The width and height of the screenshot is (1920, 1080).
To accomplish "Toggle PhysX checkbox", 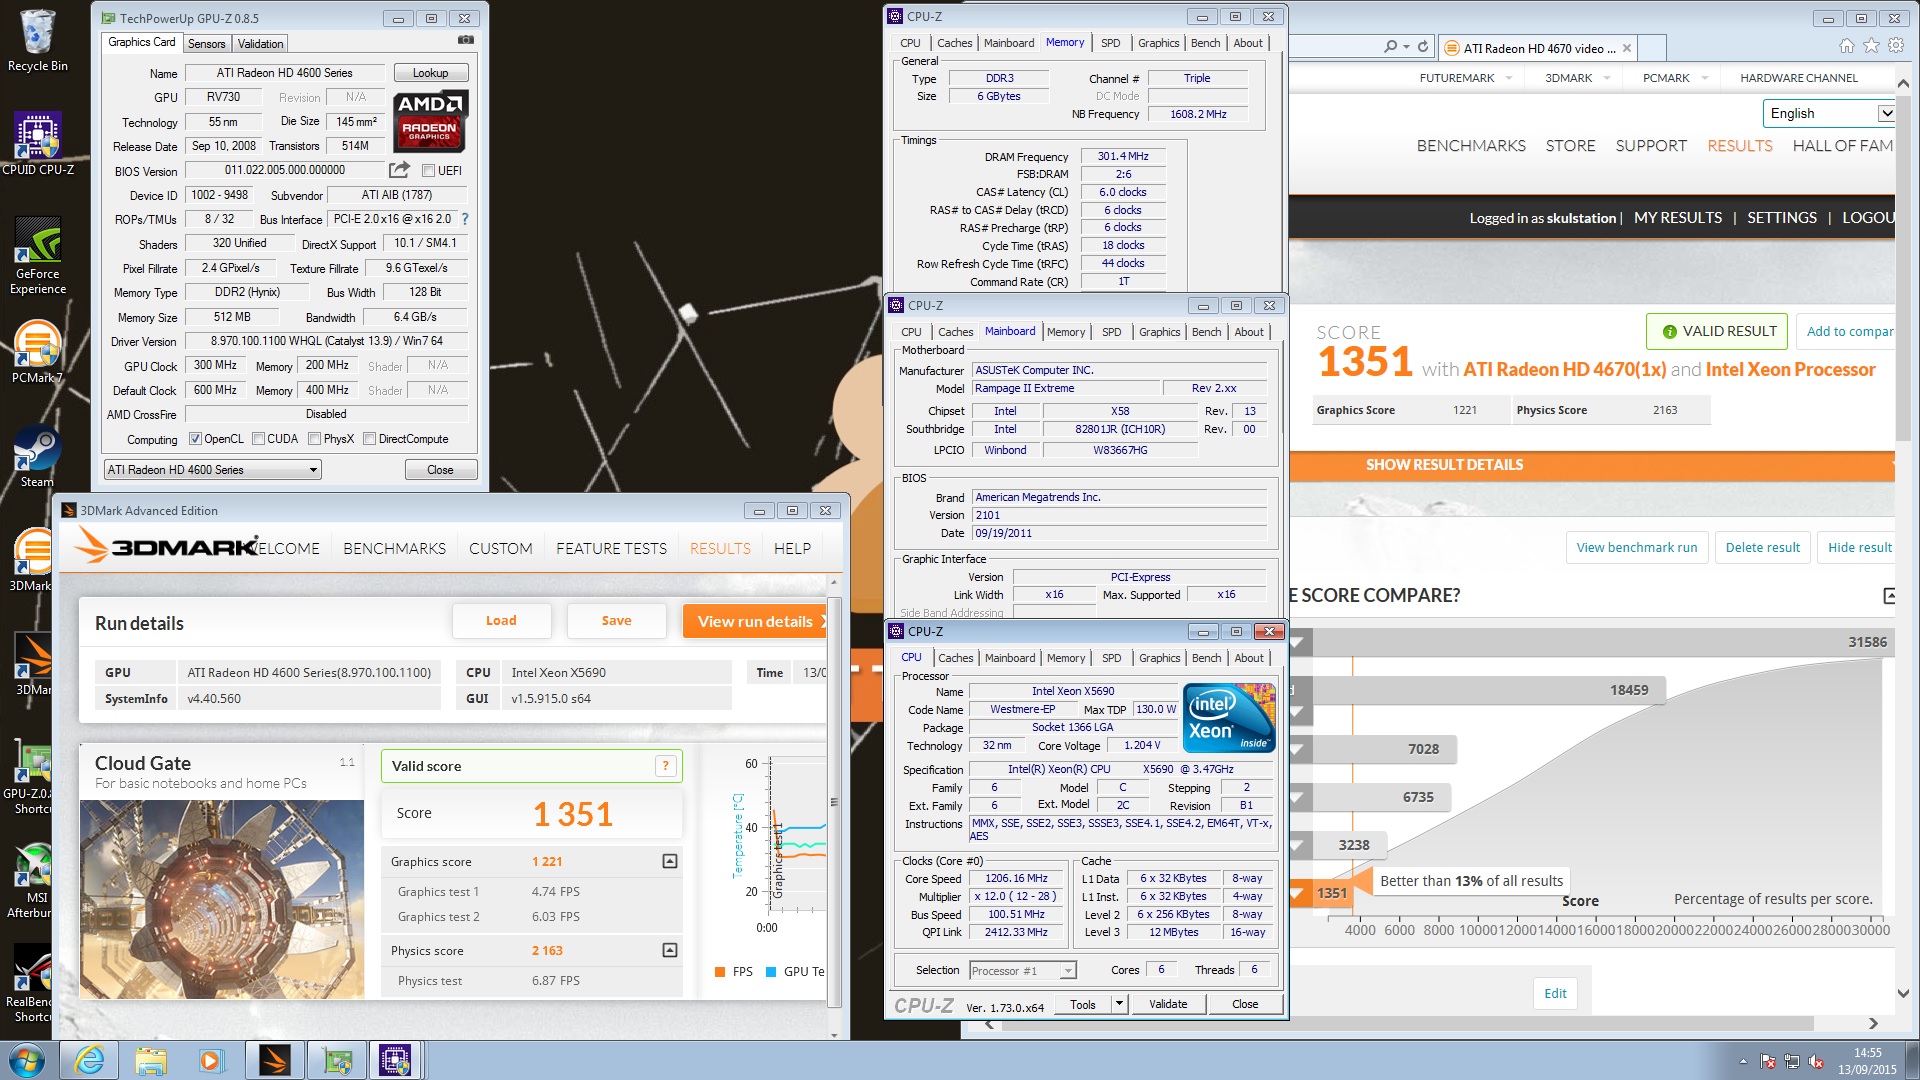I will pyautogui.click(x=315, y=439).
